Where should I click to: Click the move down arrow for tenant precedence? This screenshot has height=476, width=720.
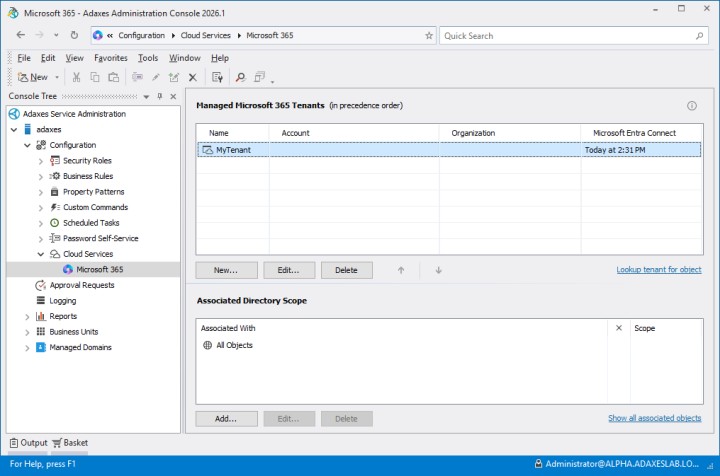438,270
